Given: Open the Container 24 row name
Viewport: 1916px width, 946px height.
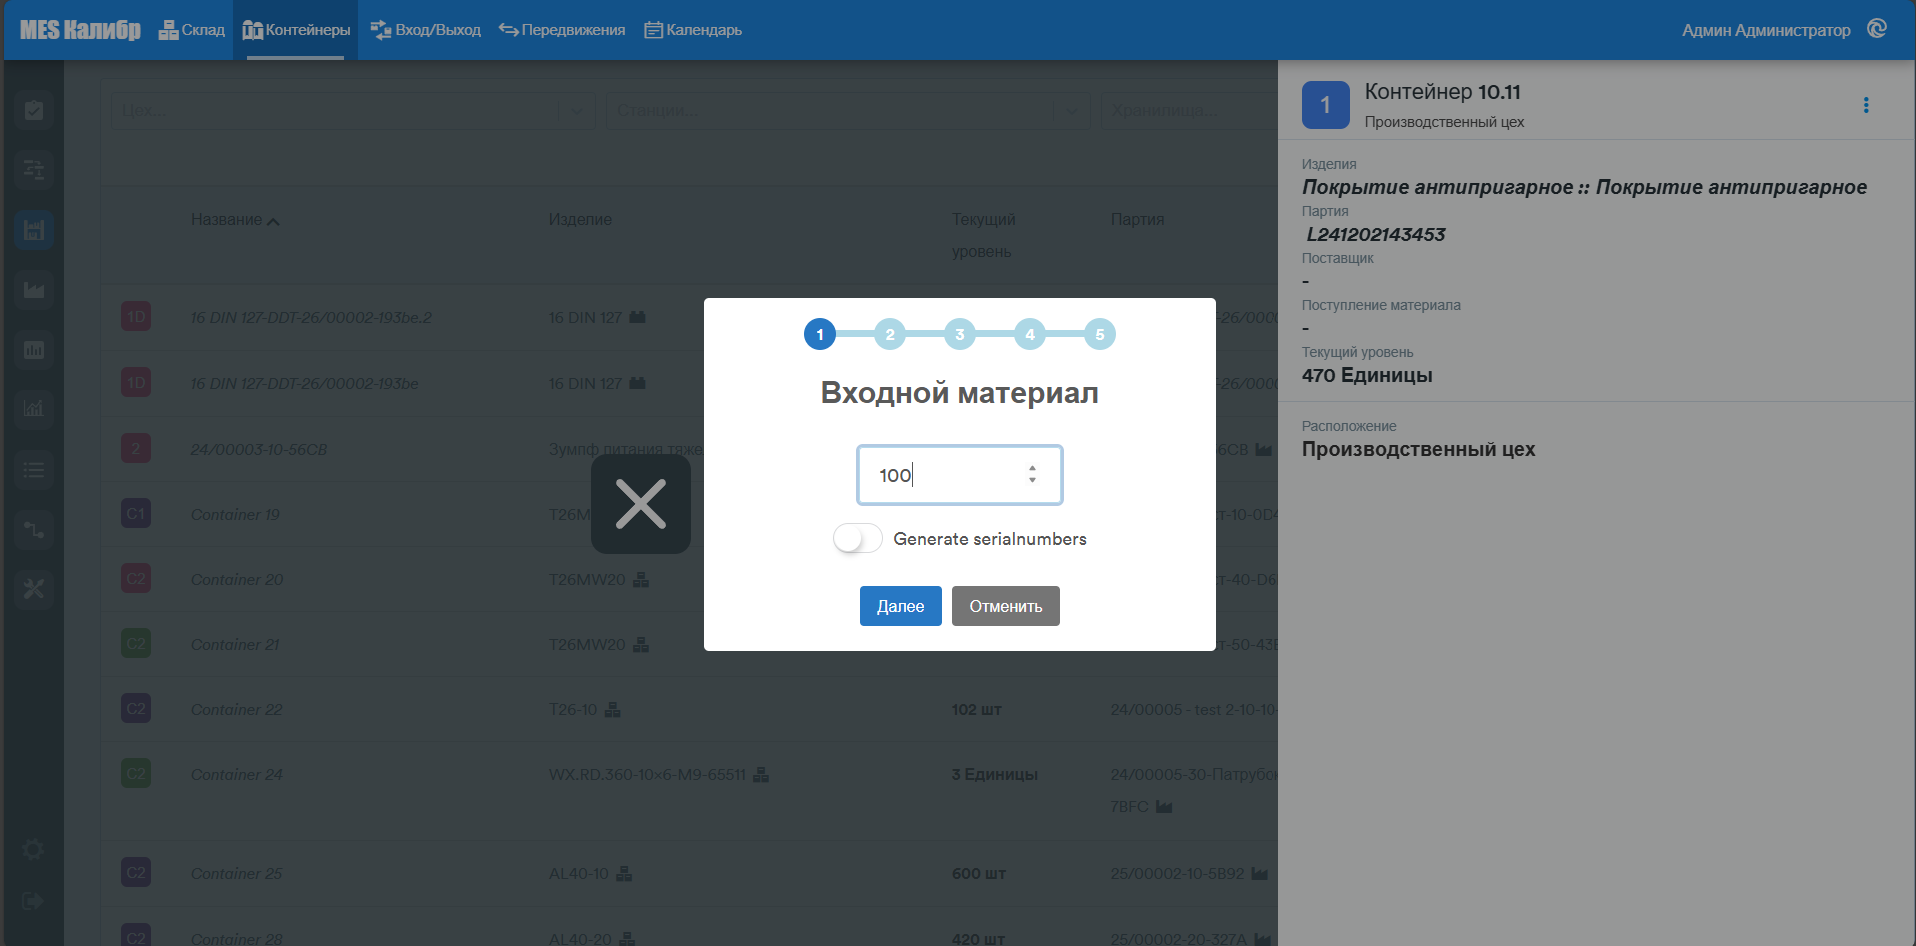Looking at the screenshot, I should pos(237,774).
